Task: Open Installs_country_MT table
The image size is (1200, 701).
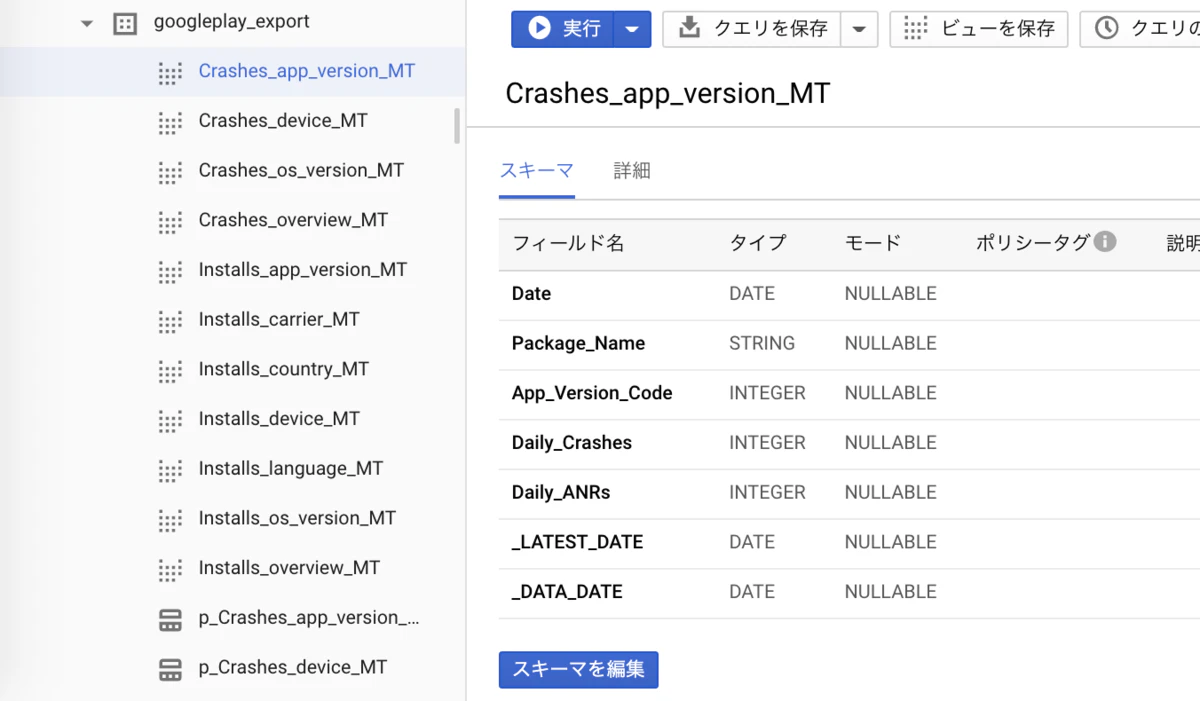Action: 284,369
